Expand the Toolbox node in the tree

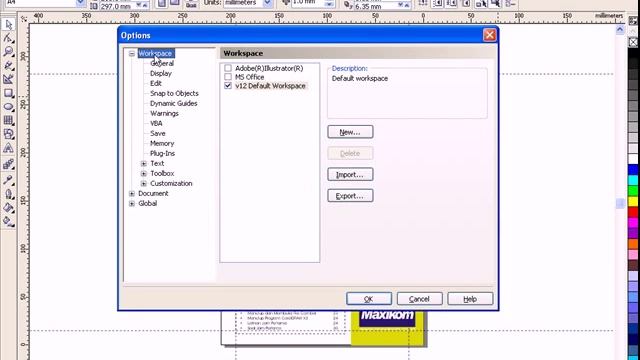point(144,173)
